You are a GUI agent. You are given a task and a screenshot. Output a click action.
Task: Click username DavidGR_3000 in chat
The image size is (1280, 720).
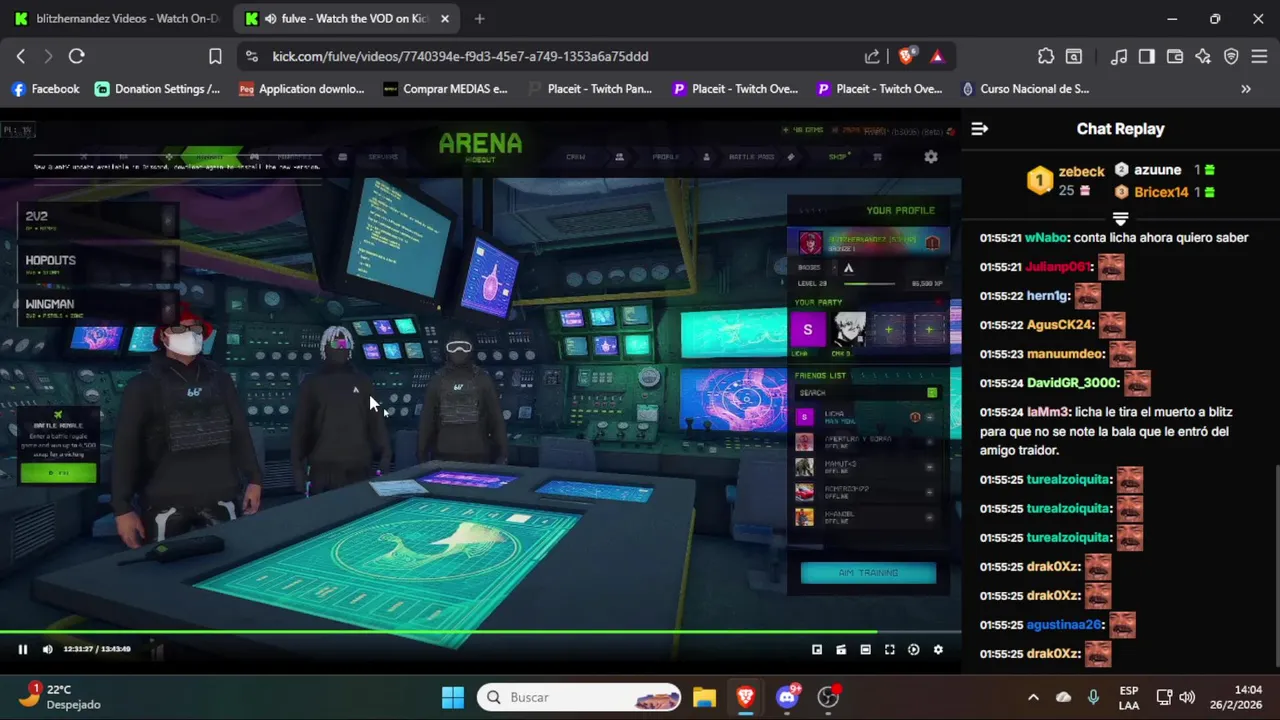pyautogui.click(x=1072, y=383)
